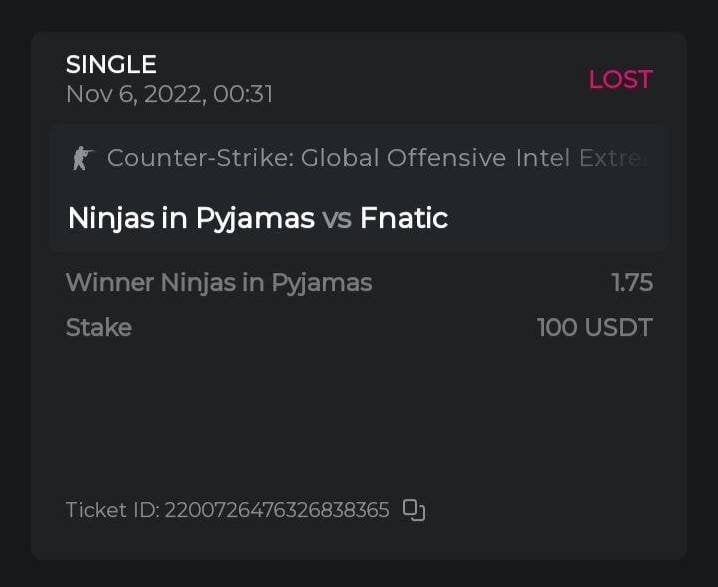Click the Nov 6, 2022, 00:31 timestamp

click(169, 95)
